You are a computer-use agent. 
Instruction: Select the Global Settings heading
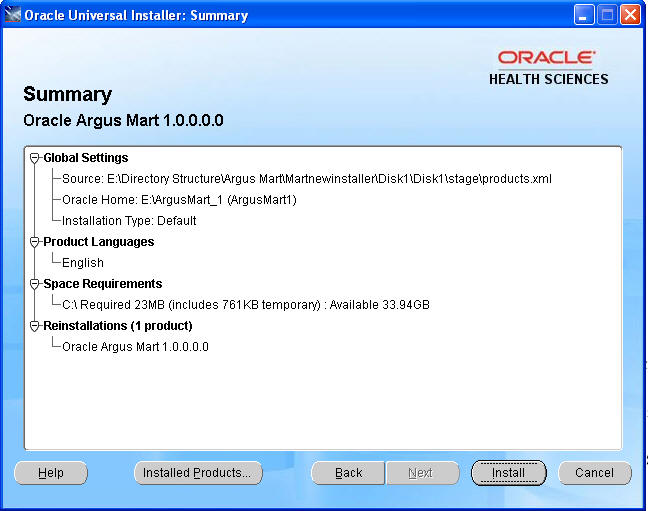[86, 158]
